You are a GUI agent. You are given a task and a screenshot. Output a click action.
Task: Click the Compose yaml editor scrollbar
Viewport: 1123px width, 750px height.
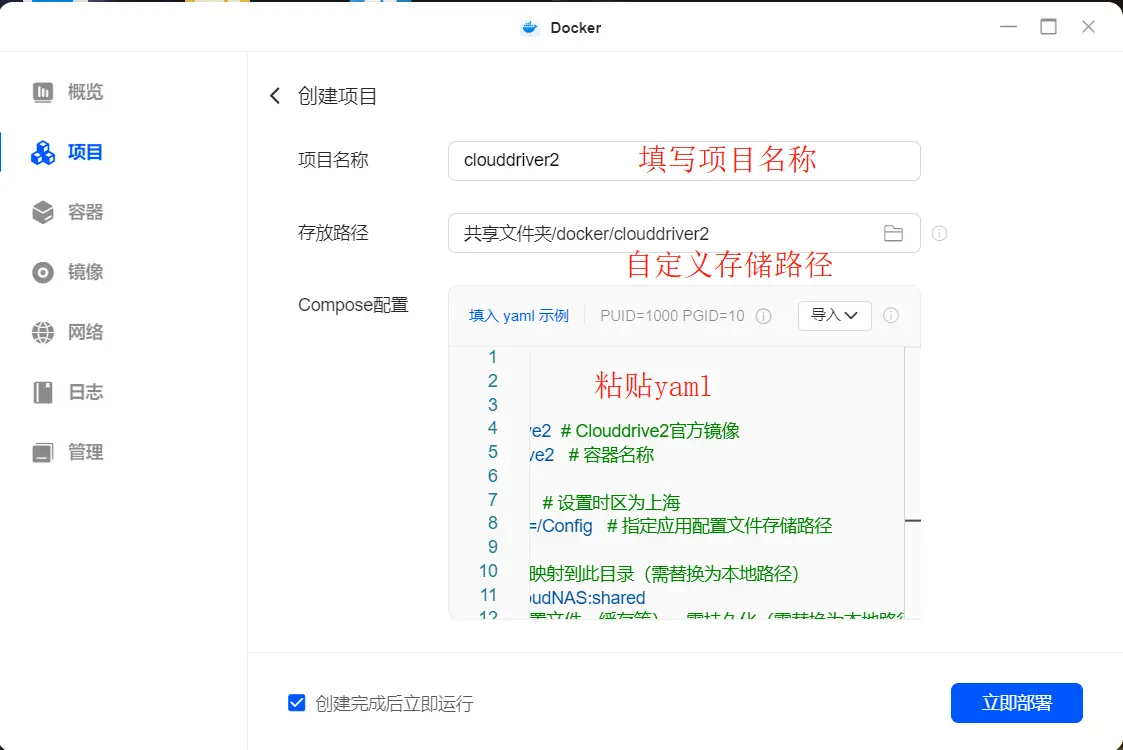pos(912,483)
